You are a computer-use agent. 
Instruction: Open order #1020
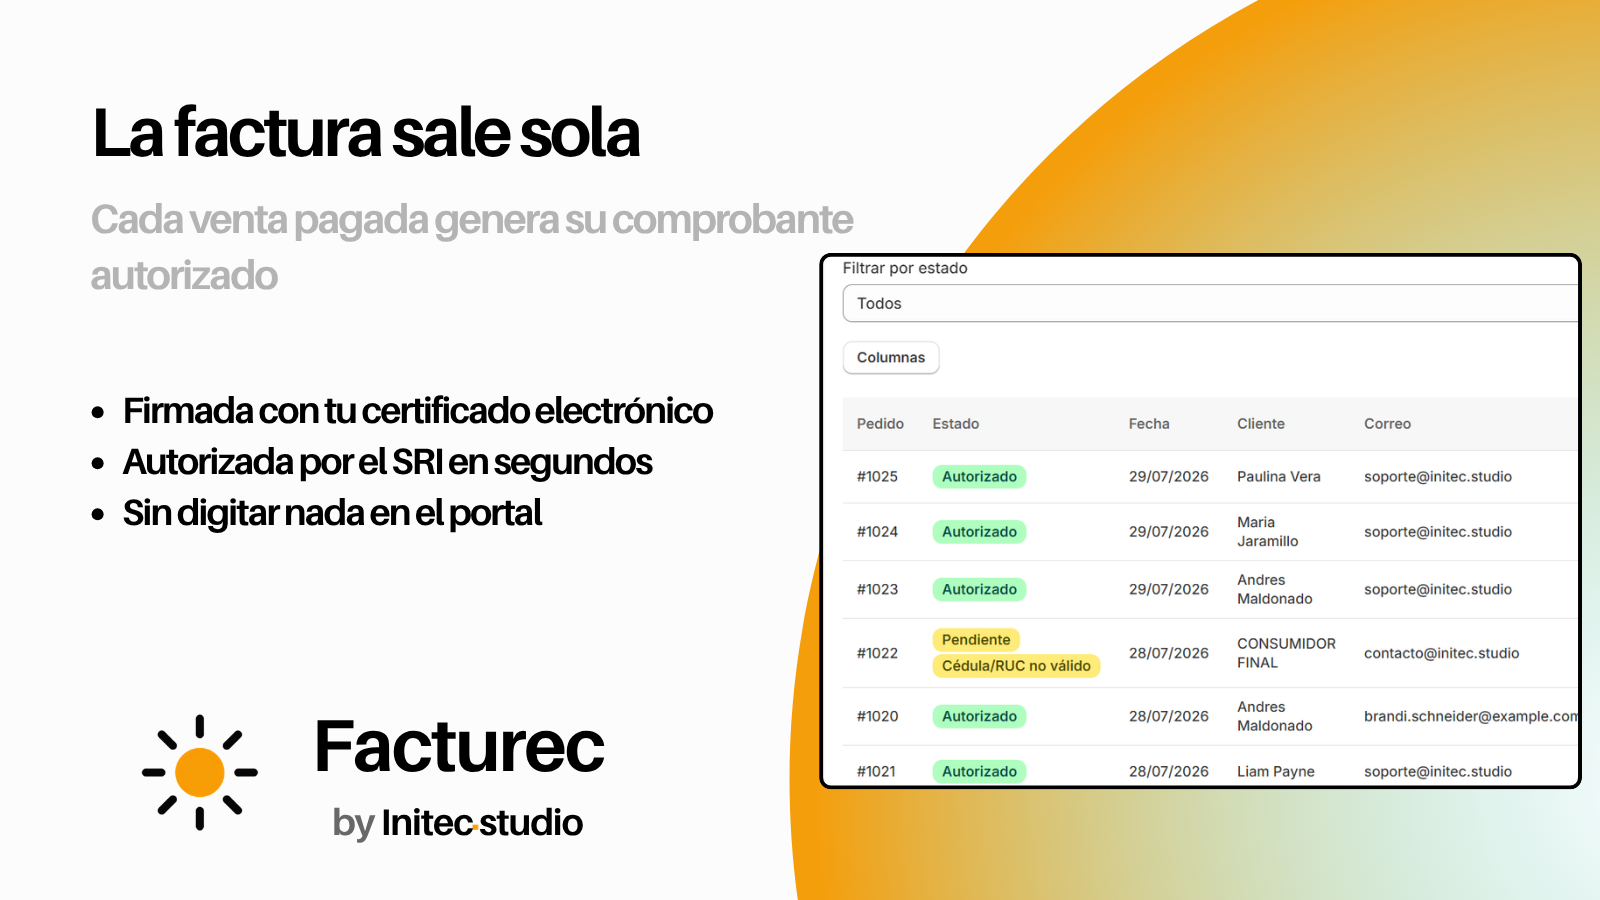pyautogui.click(x=877, y=716)
